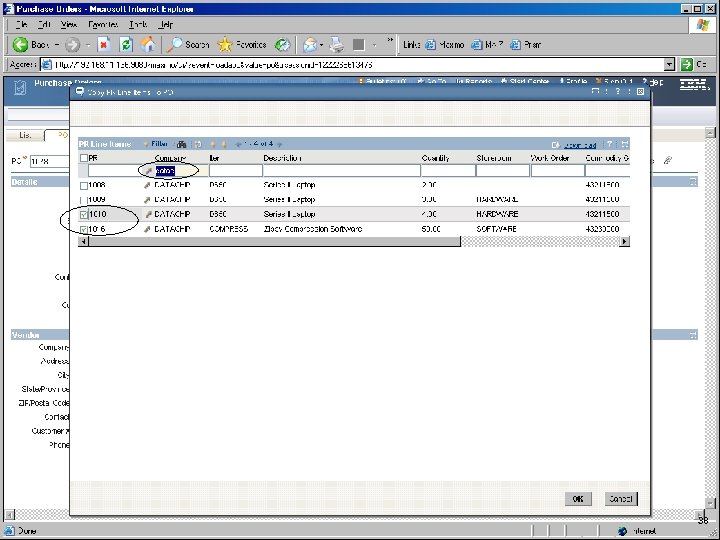Go to the Home page icon
Screen dimensions: 720x540
click(x=148, y=45)
